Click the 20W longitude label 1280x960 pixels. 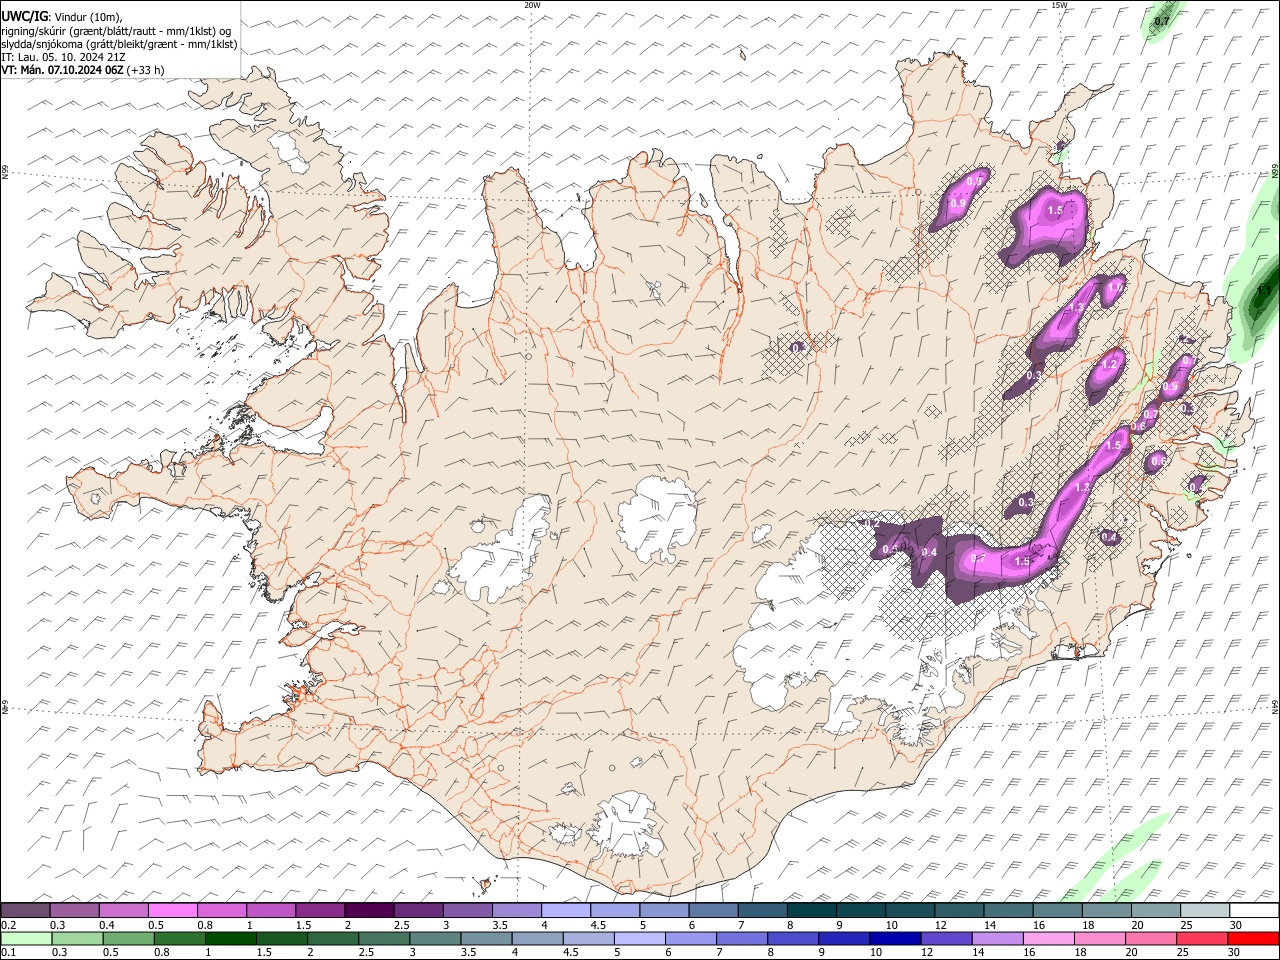(532, 5)
